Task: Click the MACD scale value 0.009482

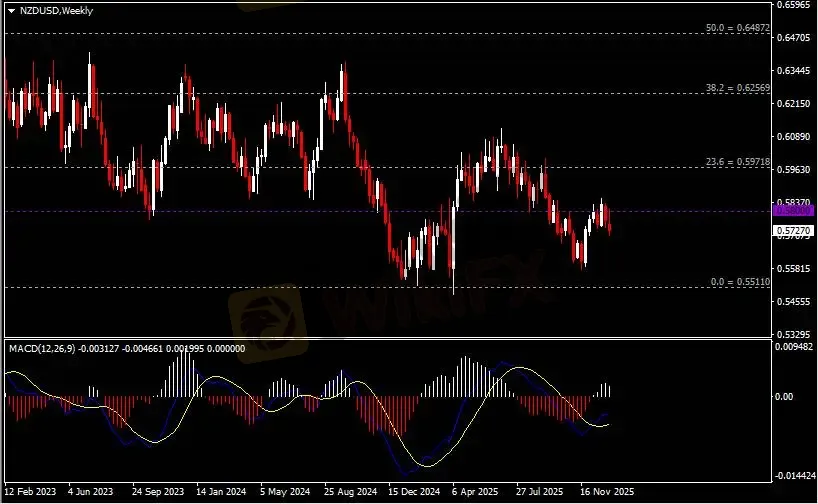Action: coord(794,347)
